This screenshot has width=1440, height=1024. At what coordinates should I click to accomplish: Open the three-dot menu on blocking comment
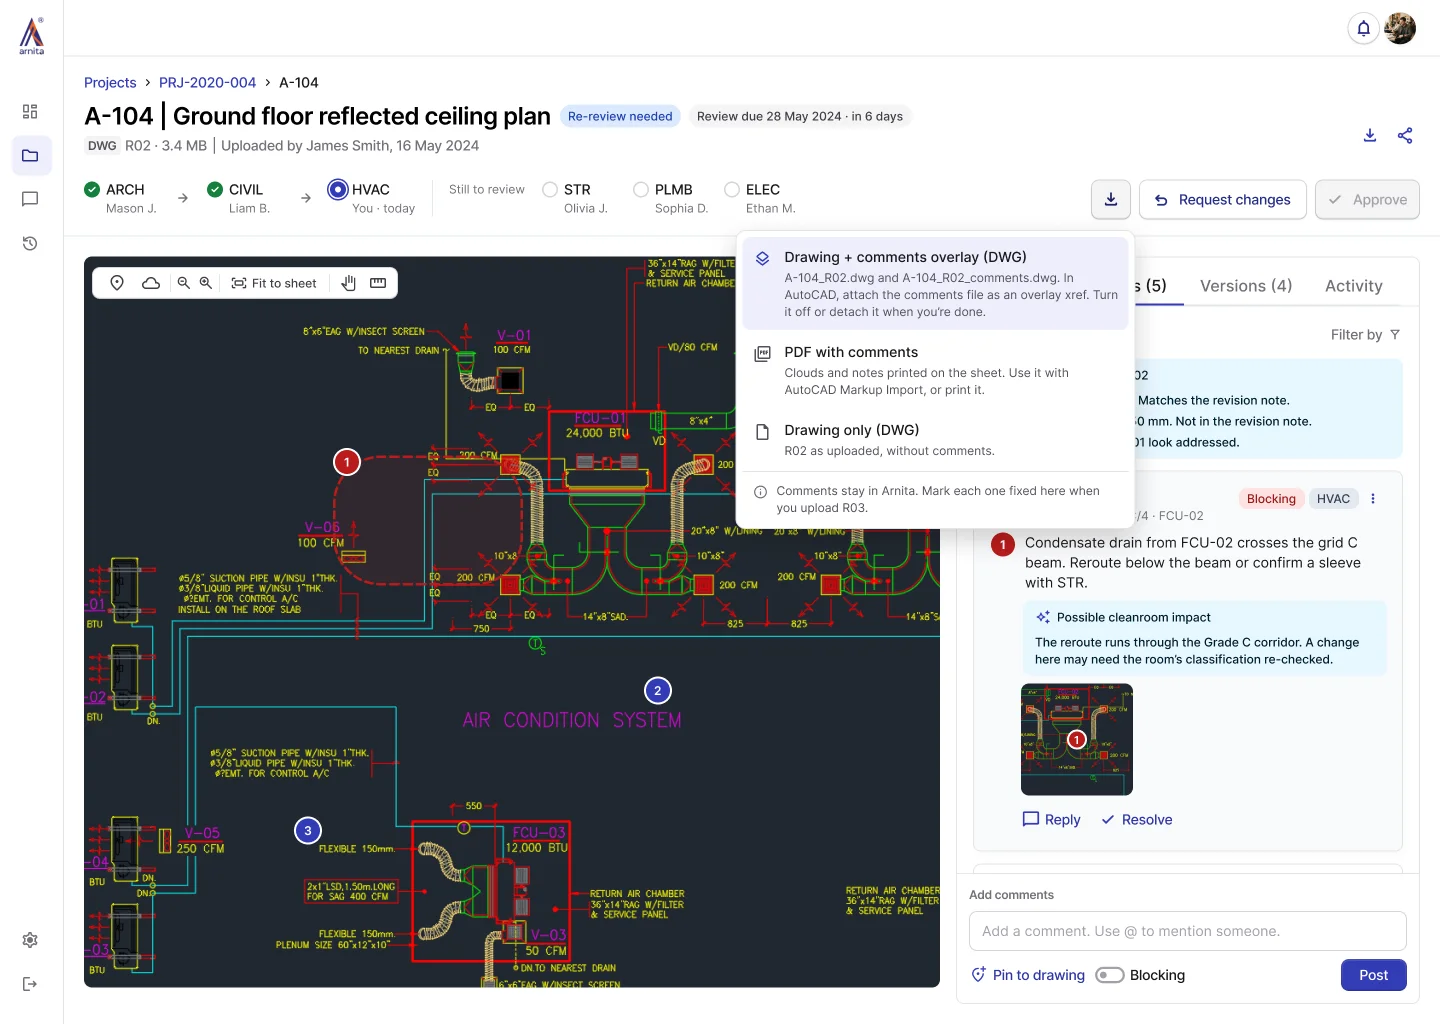click(1373, 498)
